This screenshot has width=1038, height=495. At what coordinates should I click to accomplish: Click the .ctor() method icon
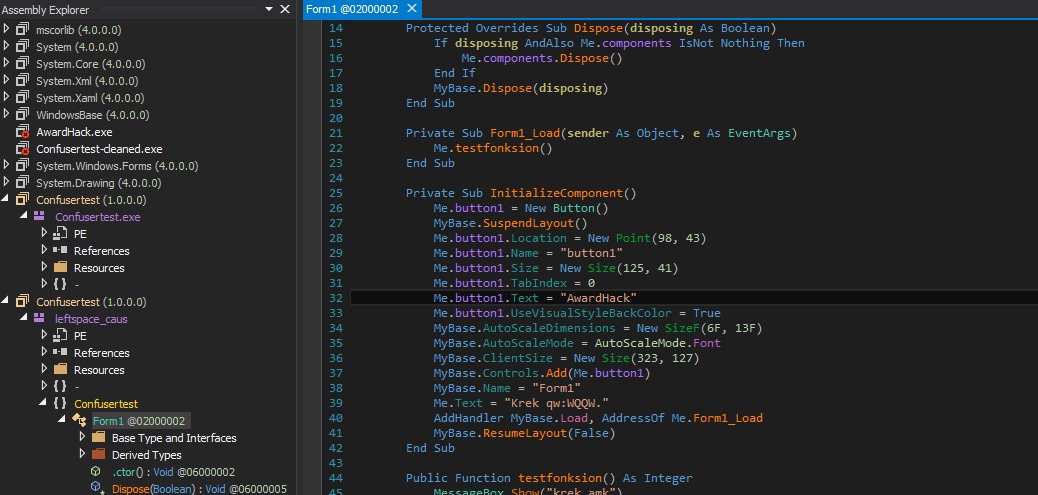(x=96, y=472)
